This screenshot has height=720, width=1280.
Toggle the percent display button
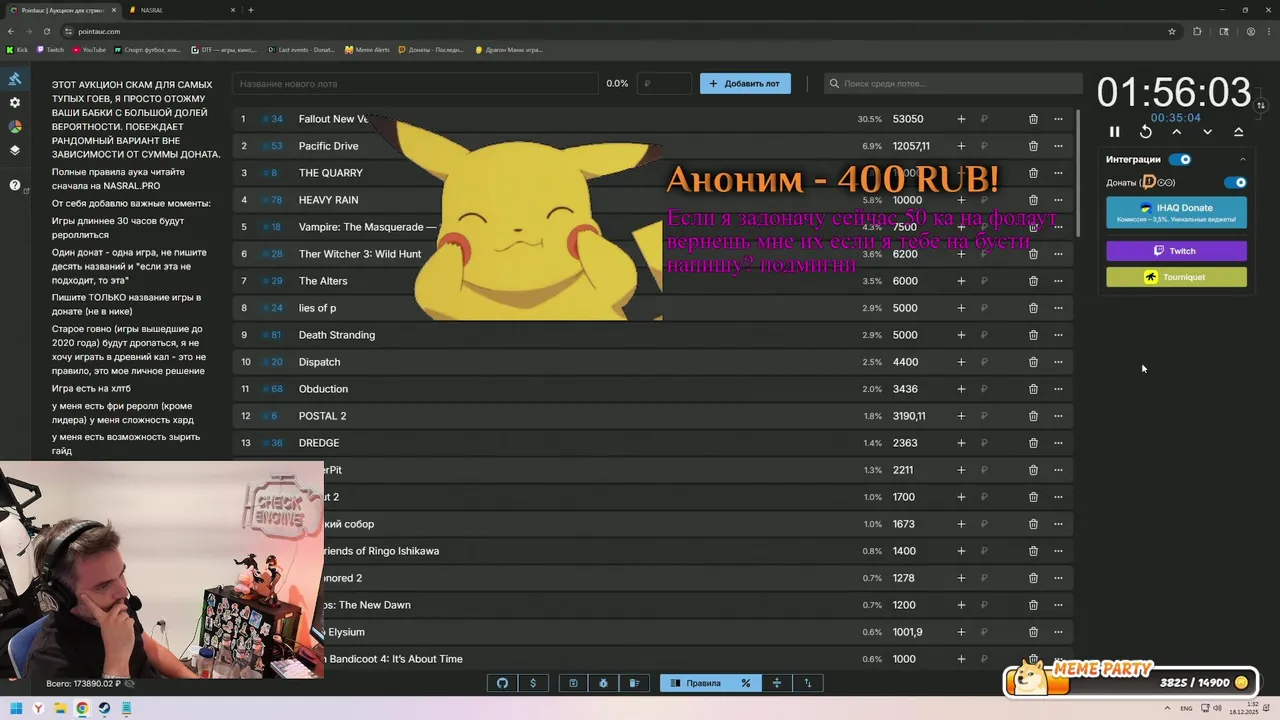click(x=746, y=683)
